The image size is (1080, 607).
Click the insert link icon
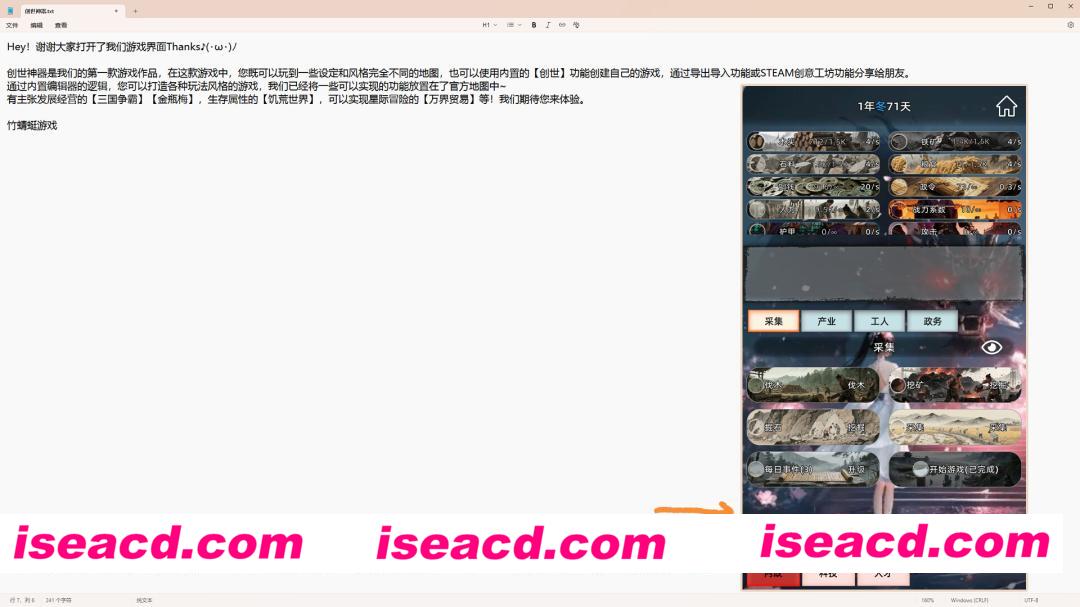point(562,25)
